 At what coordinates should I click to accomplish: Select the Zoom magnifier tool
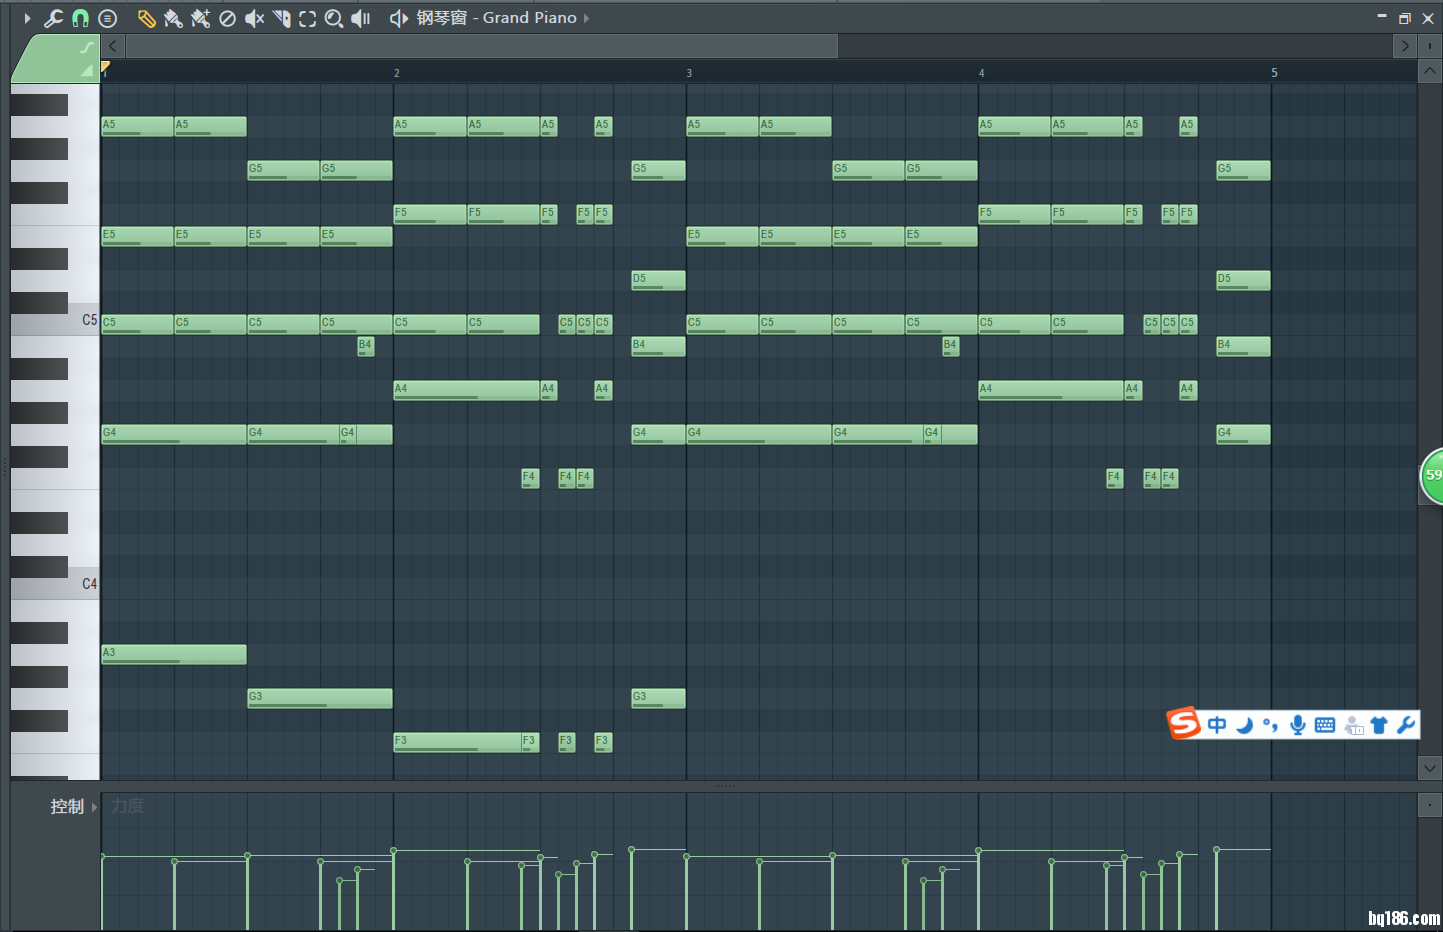pos(334,18)
